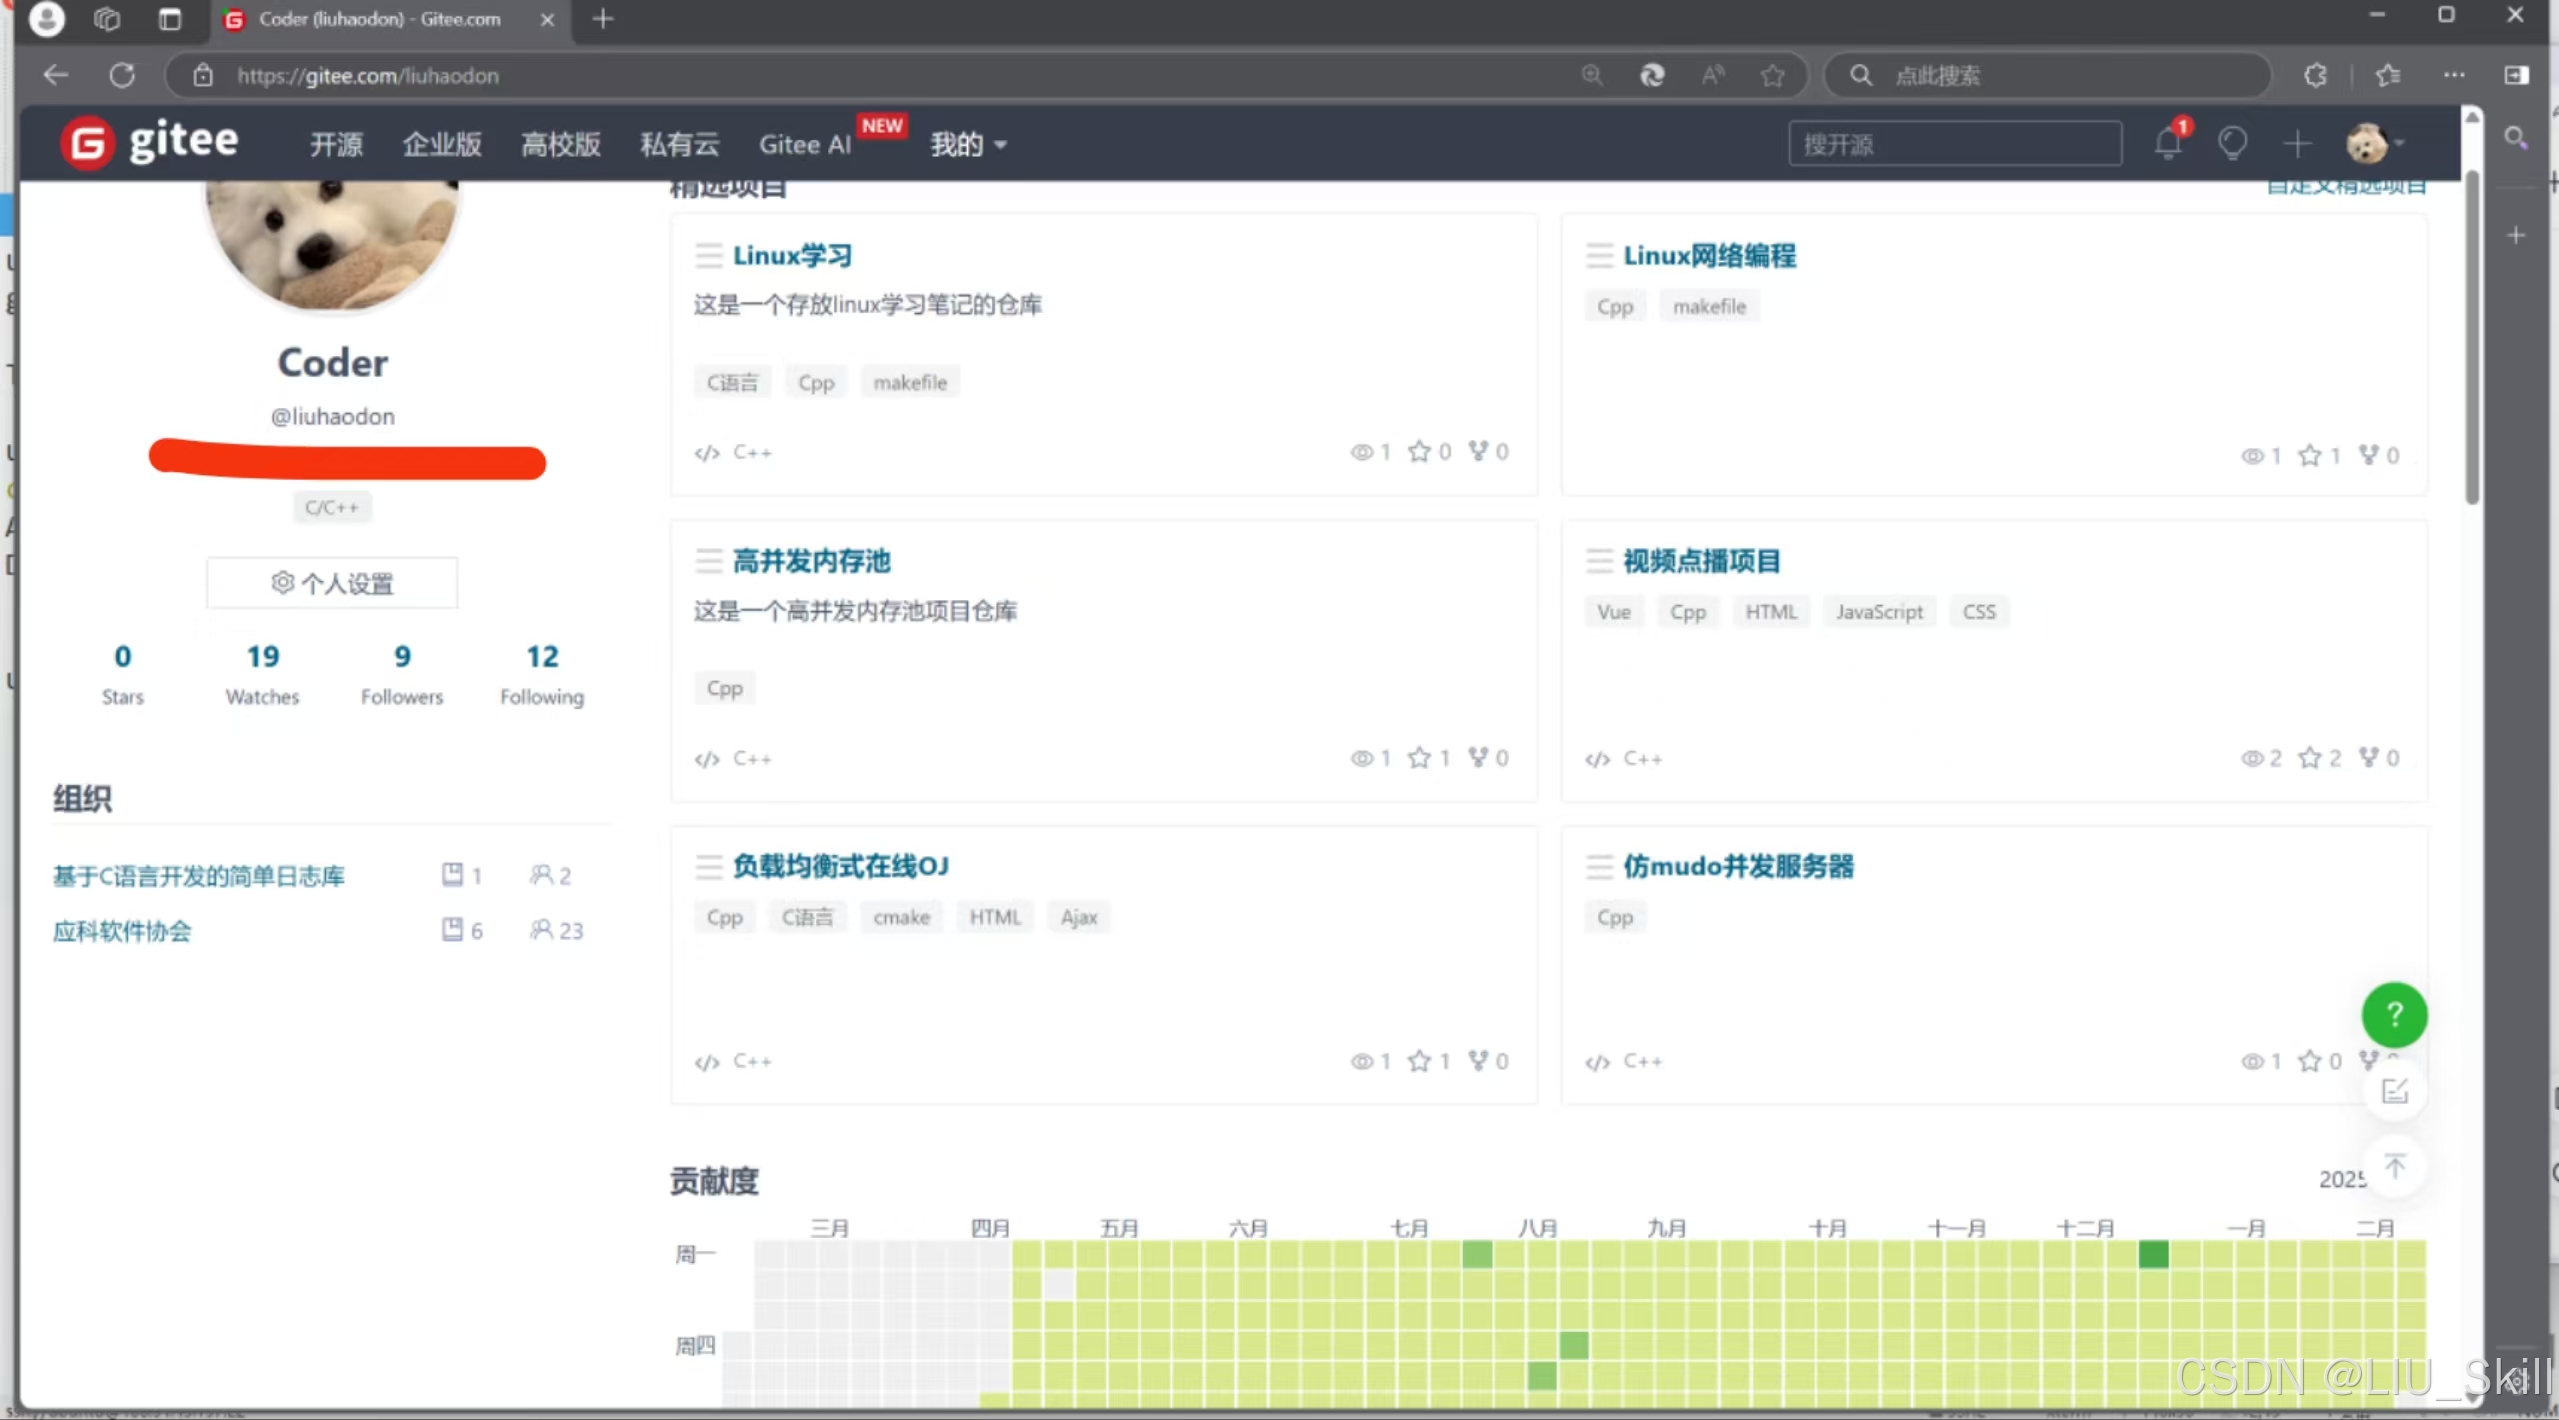This screenshot has width=2559, height=1420.
Task: Click the C/C++ tag under profile name
Action: 331,508
